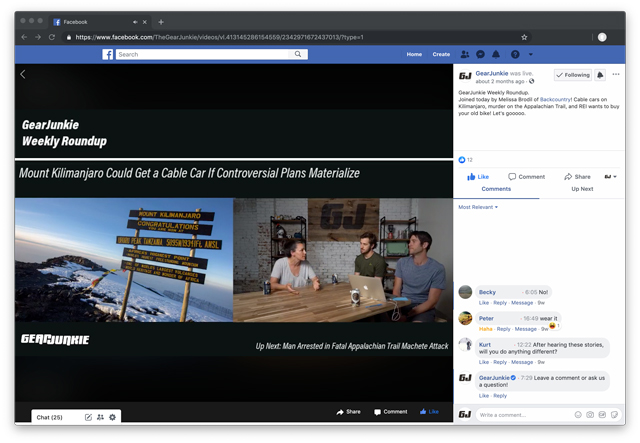Open Kurt's name link
This screenshot has width=640, height=443.
point(485,345)
